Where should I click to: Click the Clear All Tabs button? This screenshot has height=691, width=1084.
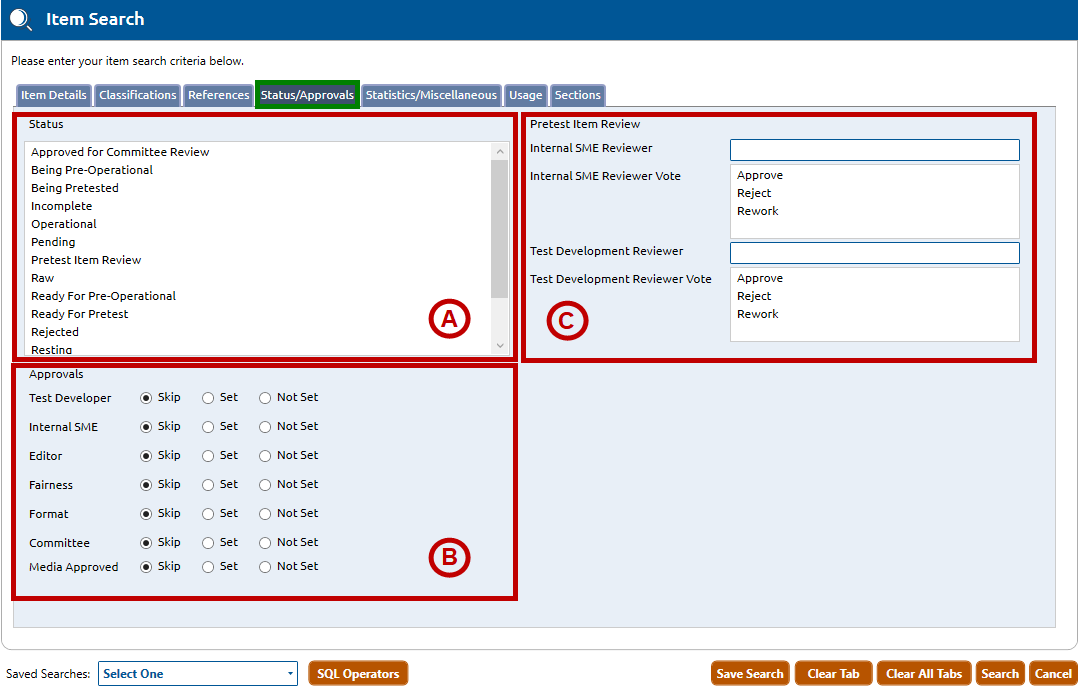tap(924, 674)
